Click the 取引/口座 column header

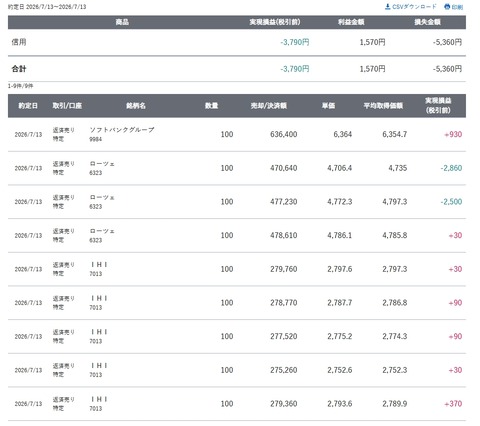tap(67, 106)
